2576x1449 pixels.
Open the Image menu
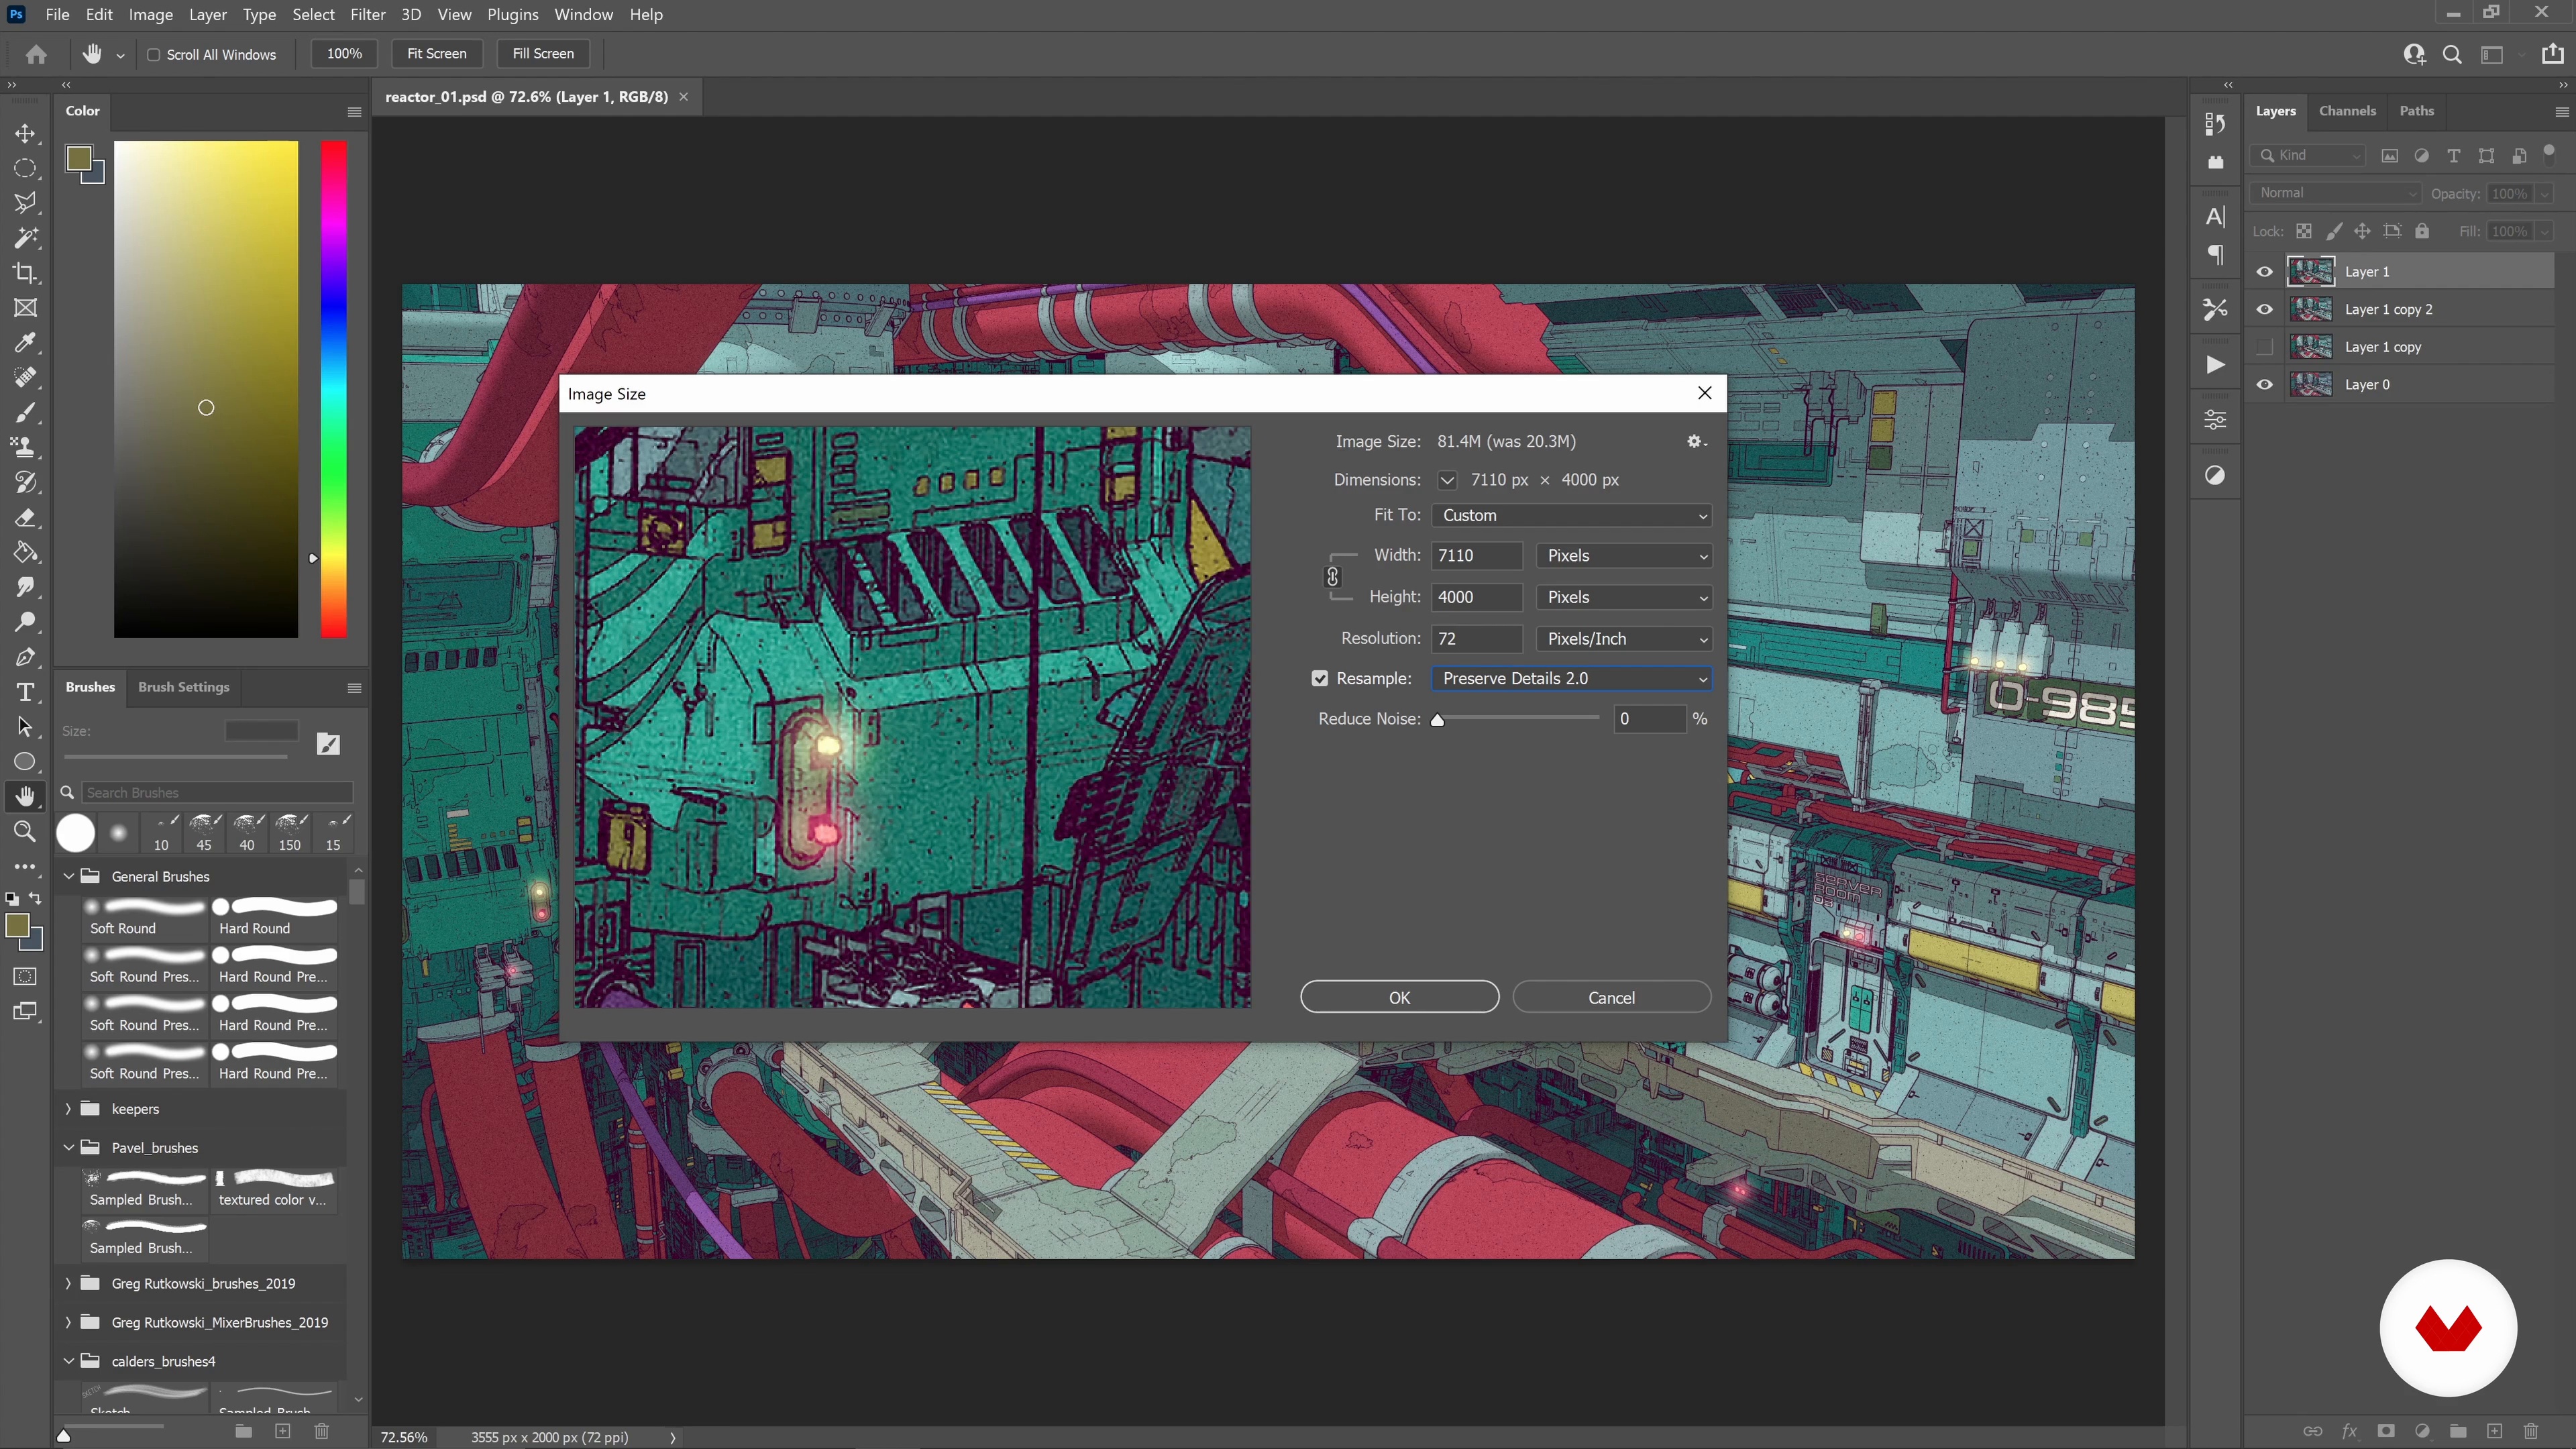click(150, 14)
